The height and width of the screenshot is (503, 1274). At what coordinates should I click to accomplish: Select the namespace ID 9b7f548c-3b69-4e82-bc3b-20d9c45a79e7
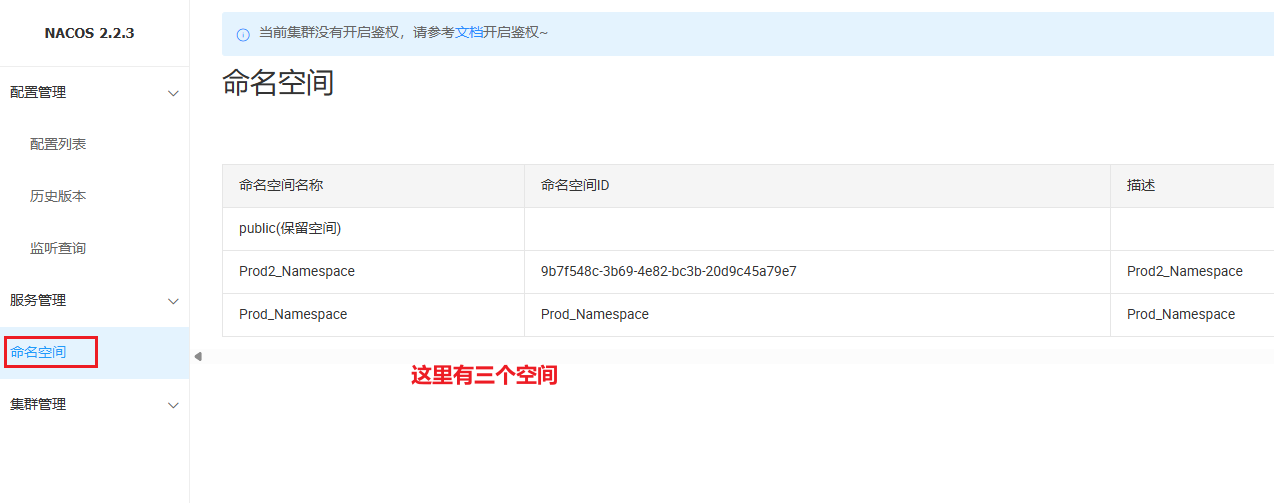coord(669,271)
